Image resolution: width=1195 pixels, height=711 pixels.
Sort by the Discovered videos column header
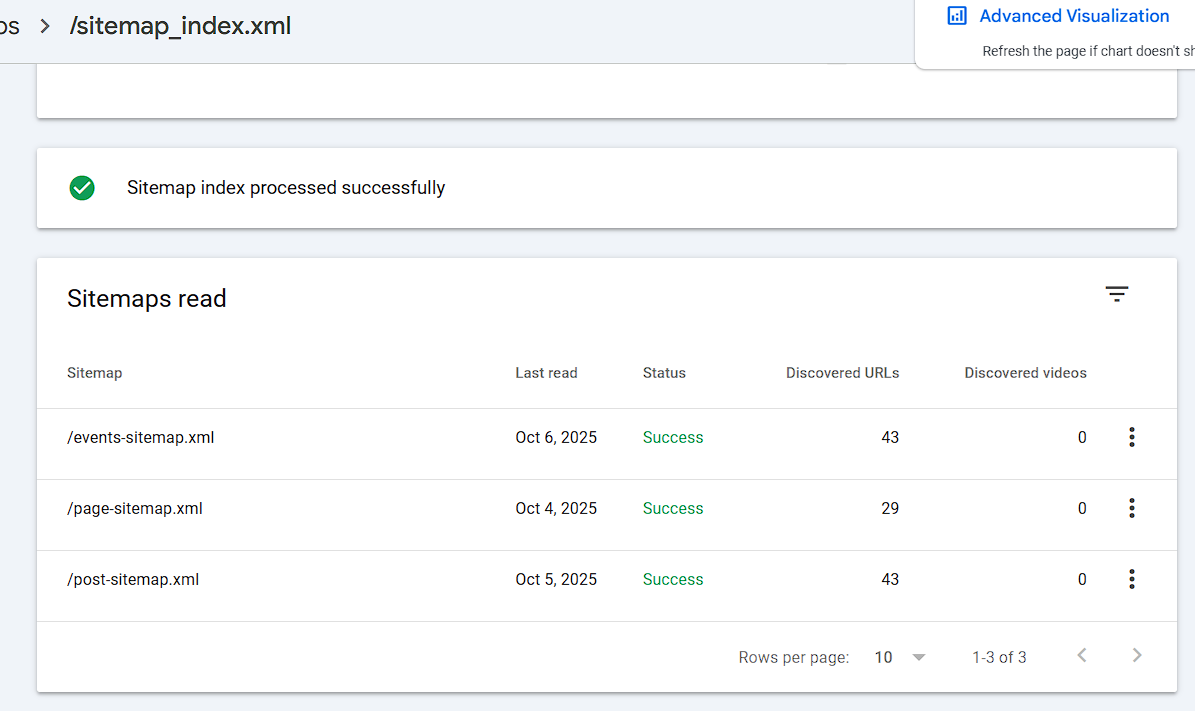point(1025,373)
